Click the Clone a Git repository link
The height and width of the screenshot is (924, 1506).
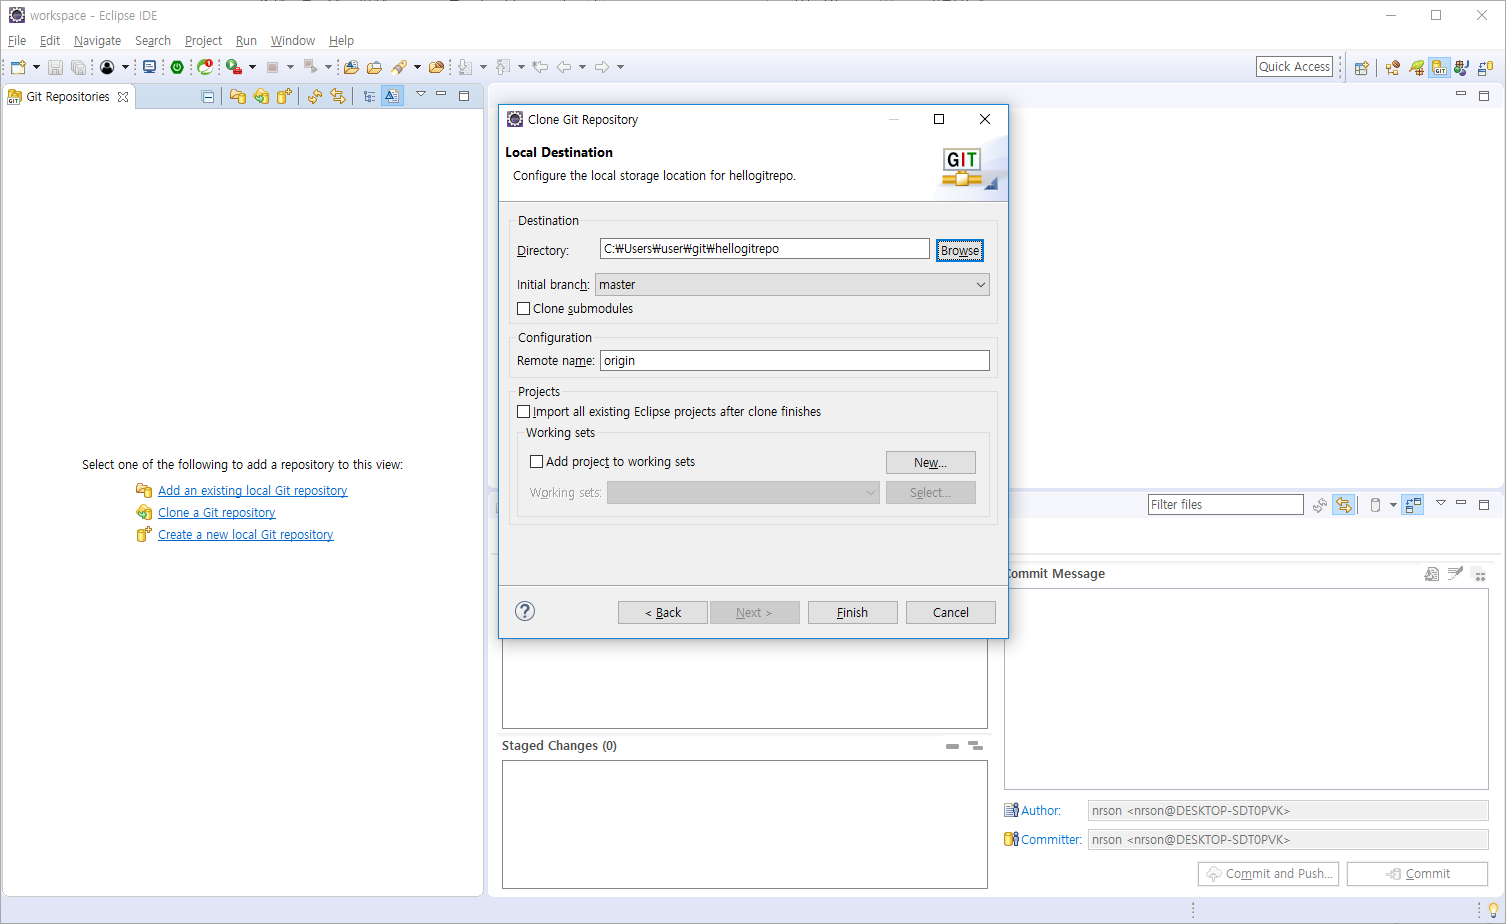[x=216, y=513]
